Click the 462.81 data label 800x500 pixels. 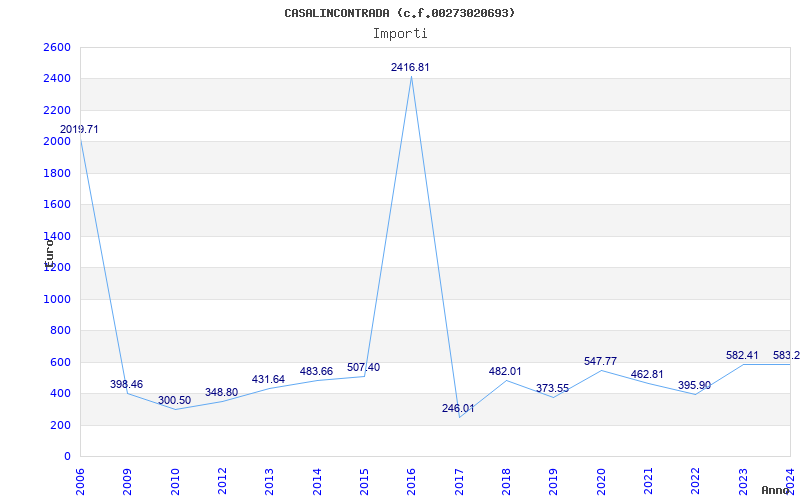click(x=647, y=374)
